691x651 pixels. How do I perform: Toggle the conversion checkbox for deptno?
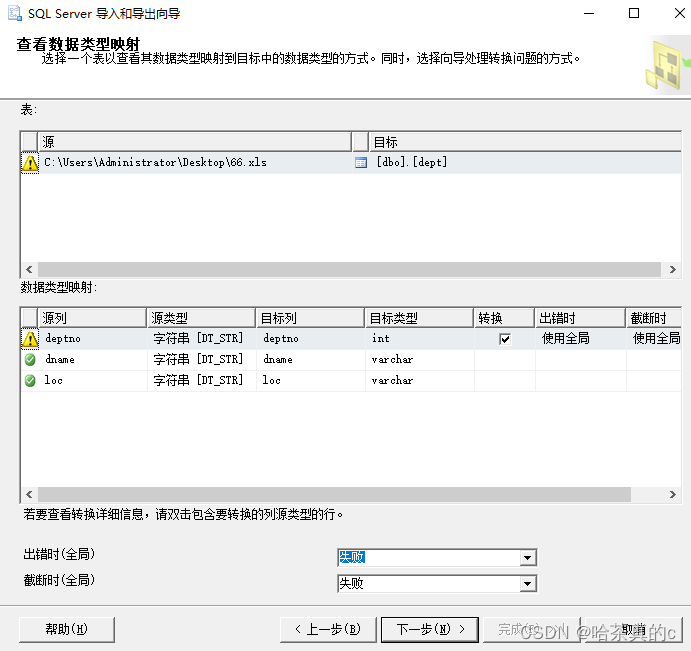[x=505, y=339]
